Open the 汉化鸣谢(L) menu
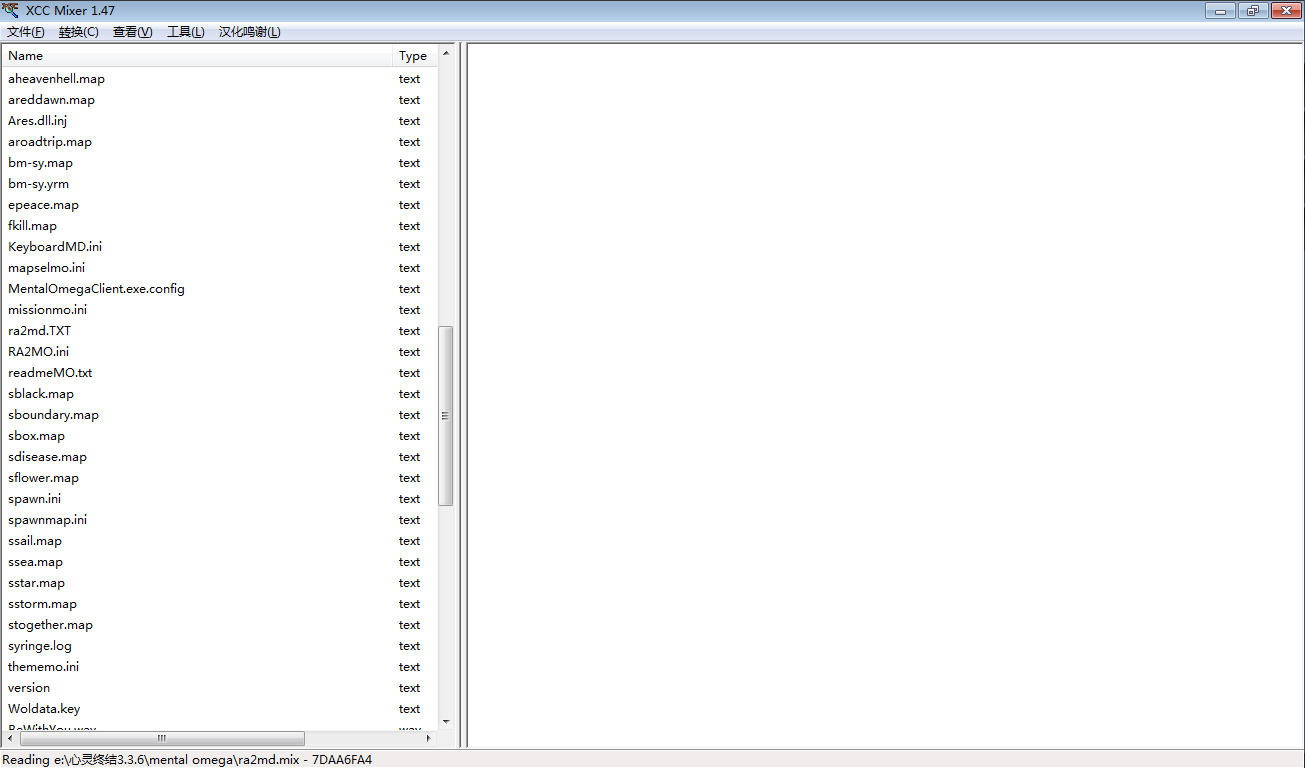This screenshot has height=768, width=1305. [x=250, y=32]
